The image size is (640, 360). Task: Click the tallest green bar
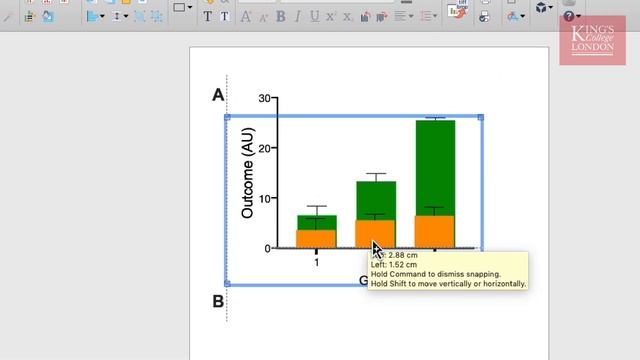436,168
